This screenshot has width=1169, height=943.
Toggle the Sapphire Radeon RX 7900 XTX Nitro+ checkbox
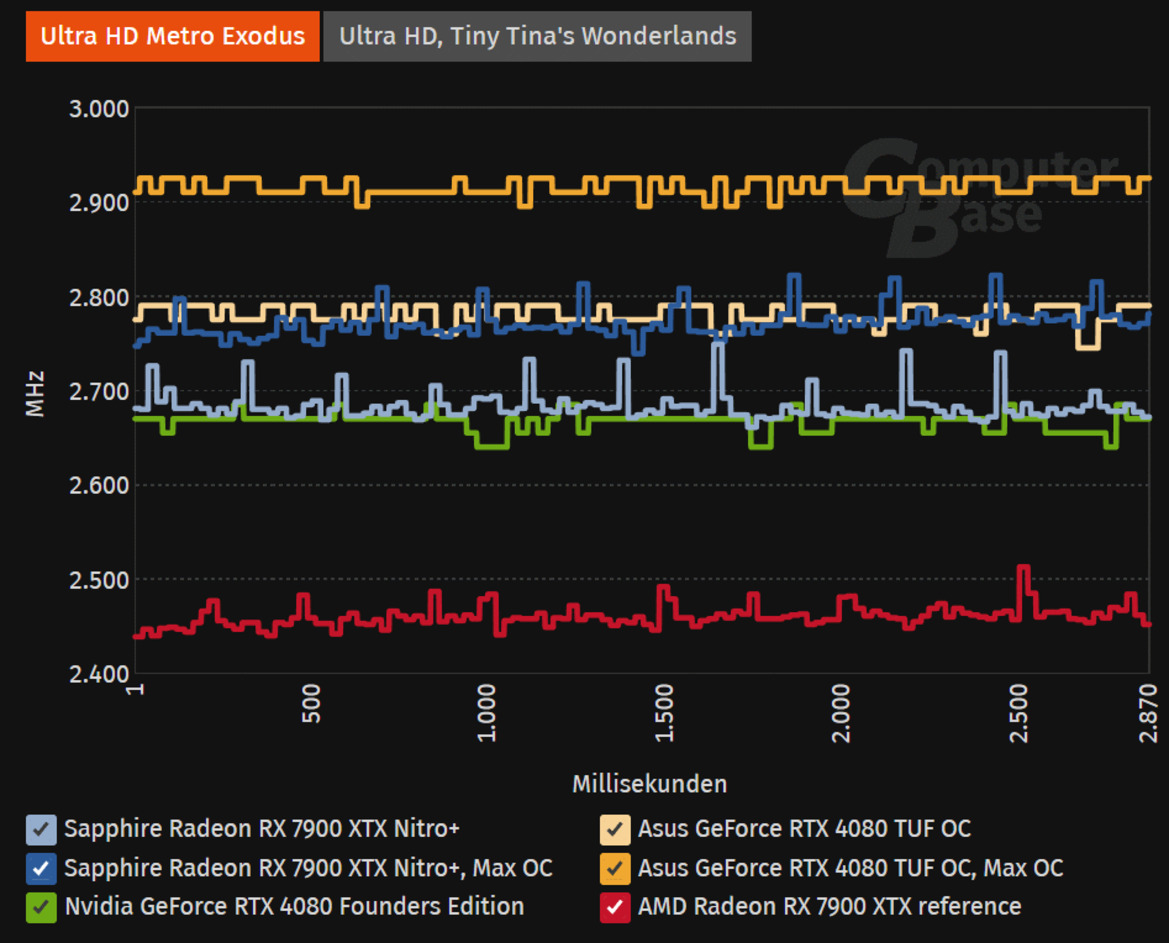tap(39, 829)
